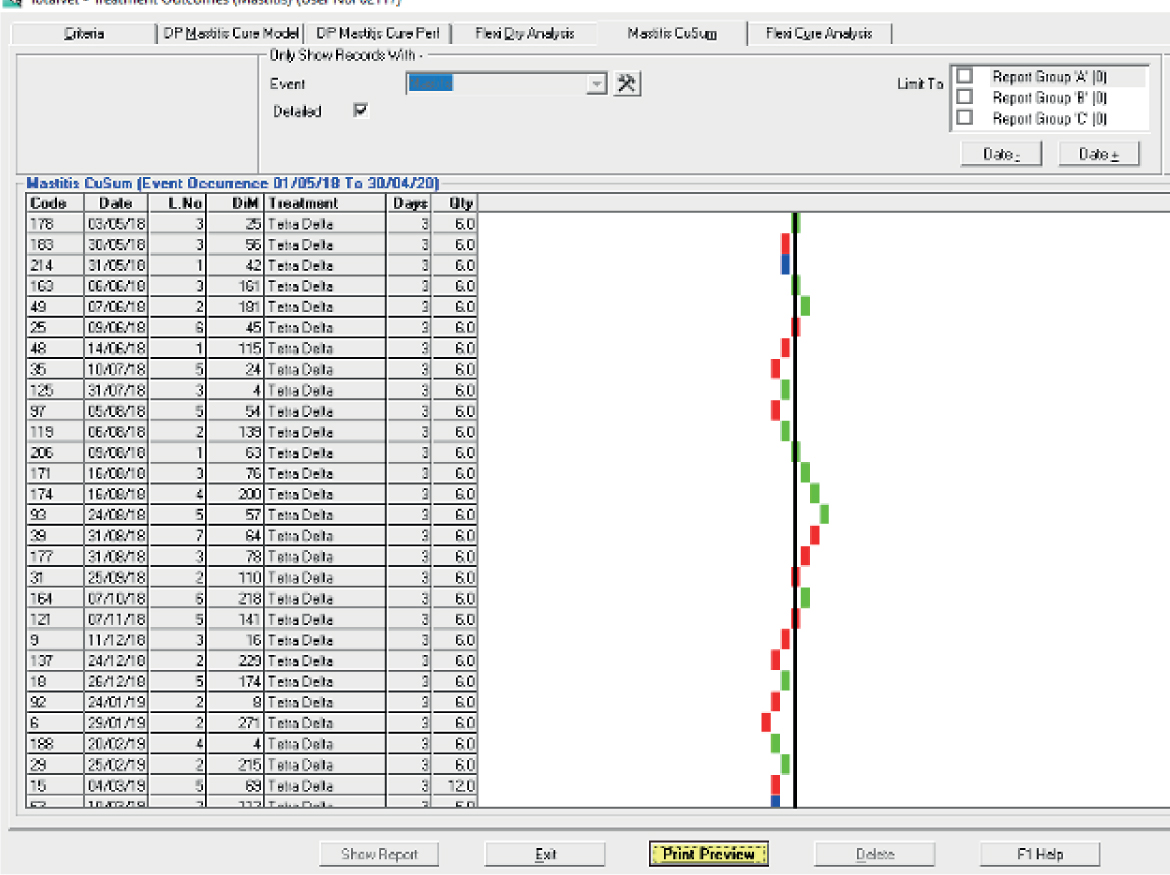The width and height of the screenshot is (1170, 875).
Task: Open F1 Help
Action: [1040, 854]
